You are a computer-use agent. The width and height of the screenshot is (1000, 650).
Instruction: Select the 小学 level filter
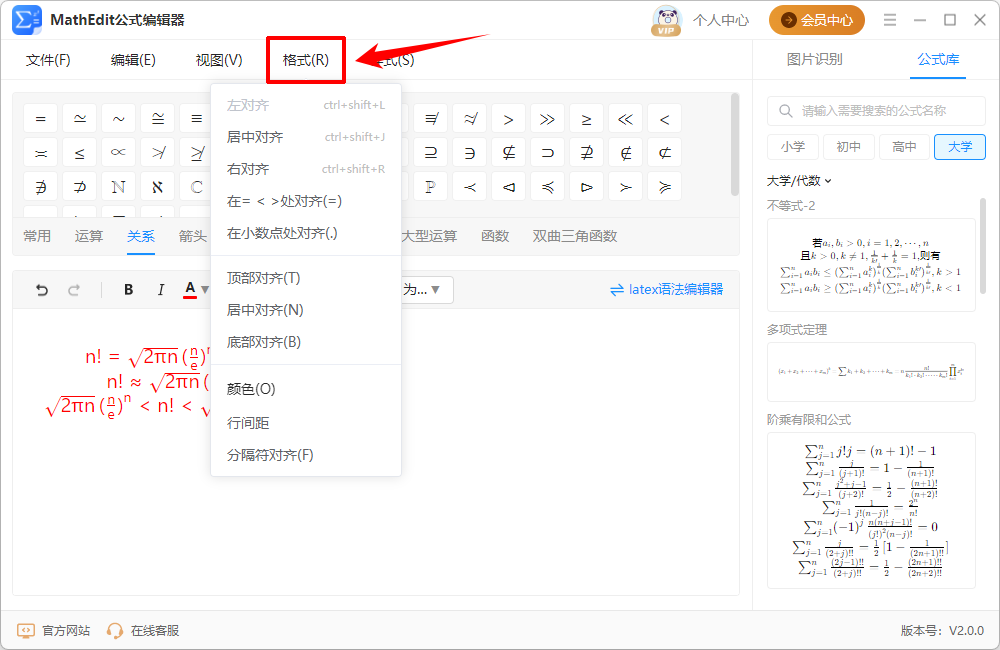click(793, 147)
